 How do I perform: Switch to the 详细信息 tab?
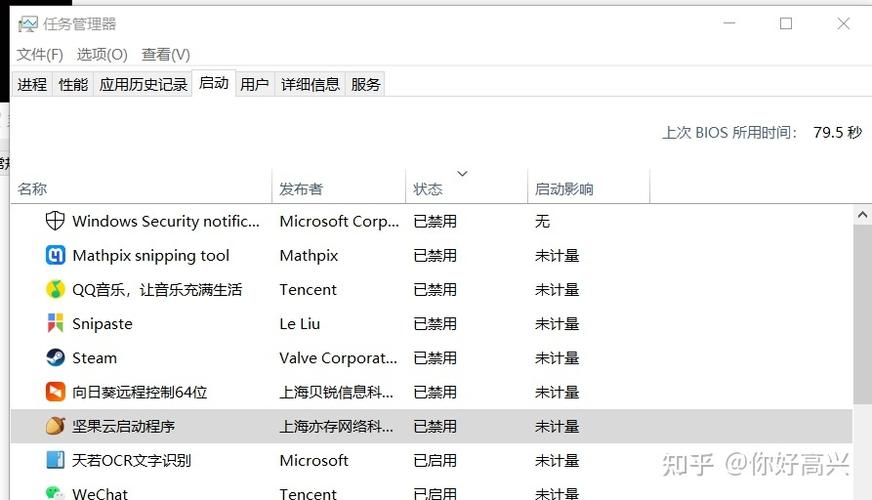coord(310,85)
